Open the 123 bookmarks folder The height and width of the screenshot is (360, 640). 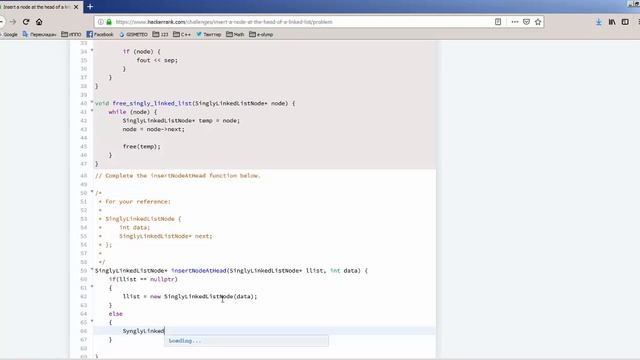[160, 35]
